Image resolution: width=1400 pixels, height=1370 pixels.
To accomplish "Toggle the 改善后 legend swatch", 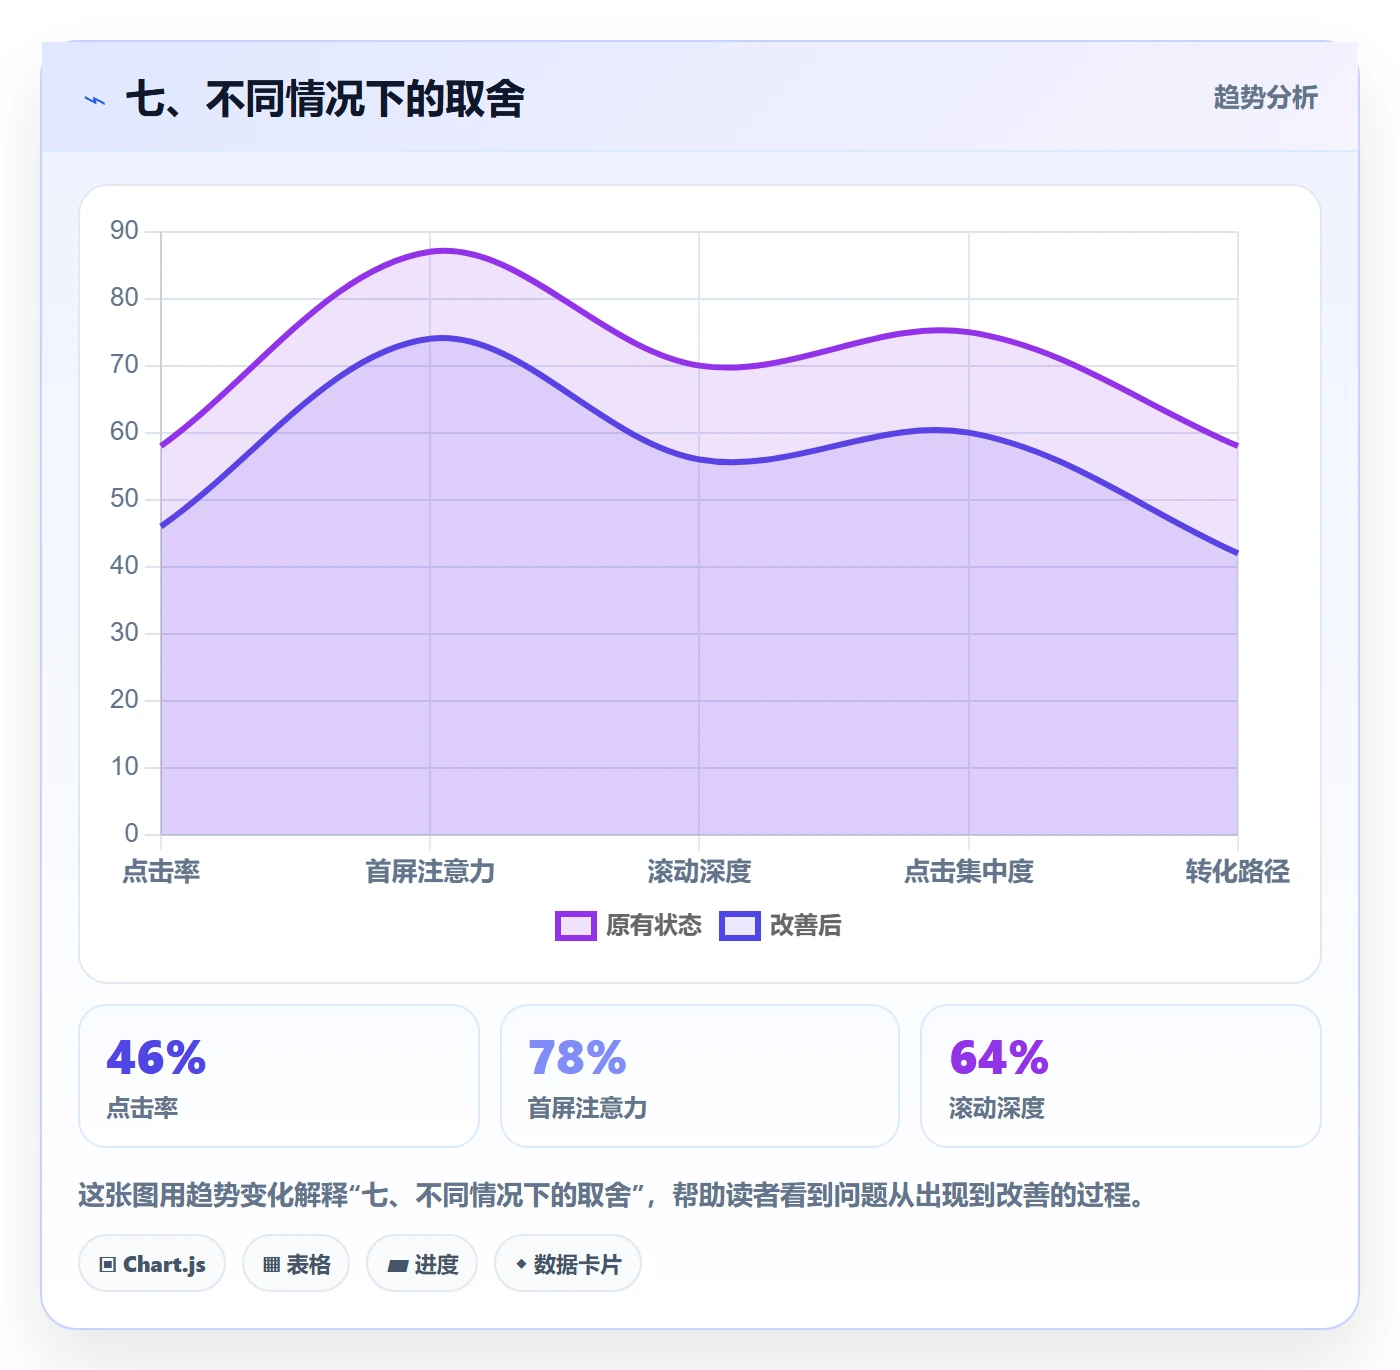I will pyautogui.click(x=740, y=926).
